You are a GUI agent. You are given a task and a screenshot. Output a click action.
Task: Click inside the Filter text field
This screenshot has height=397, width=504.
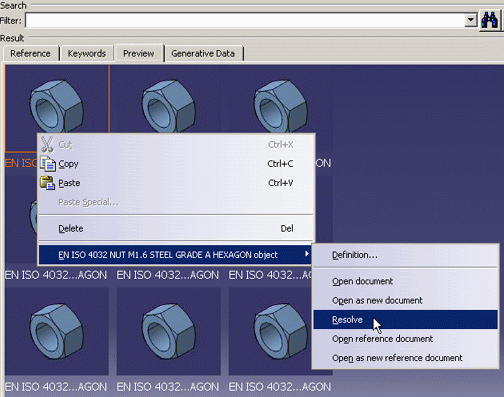245,21
